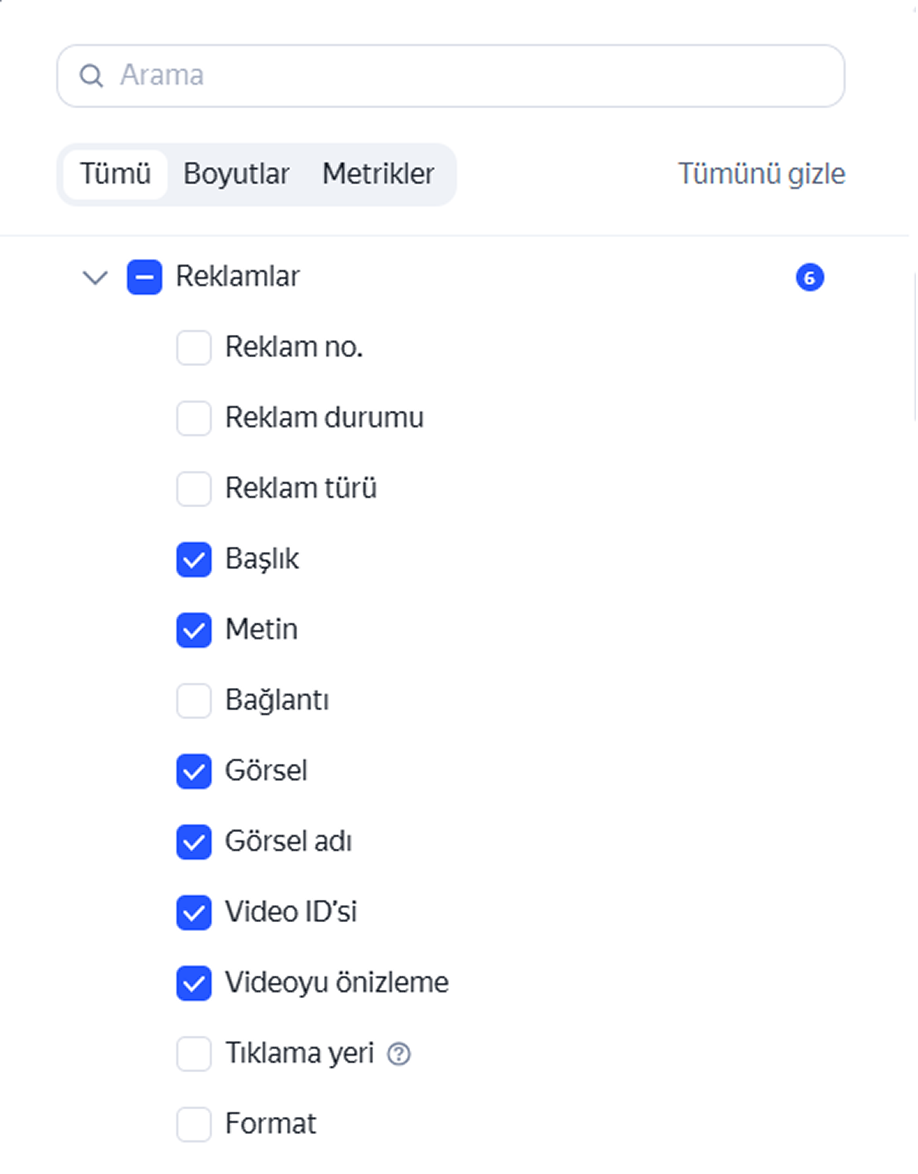The width and height of the screenshot is (918, 1174).
Task: Click the help icon beside Tıklama yeri
Action: click(x=398, y=1054)
